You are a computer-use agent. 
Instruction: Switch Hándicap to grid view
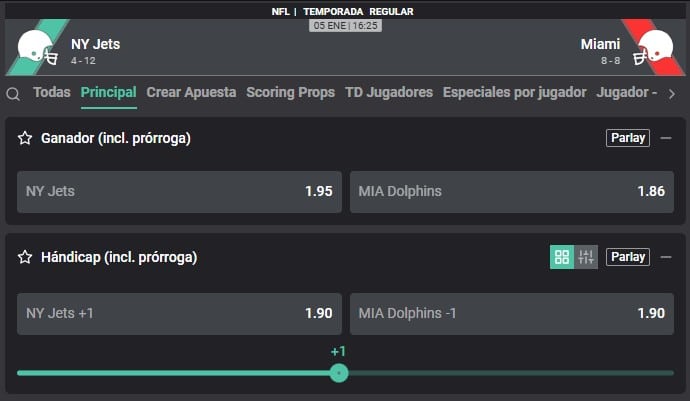[562, 257]
